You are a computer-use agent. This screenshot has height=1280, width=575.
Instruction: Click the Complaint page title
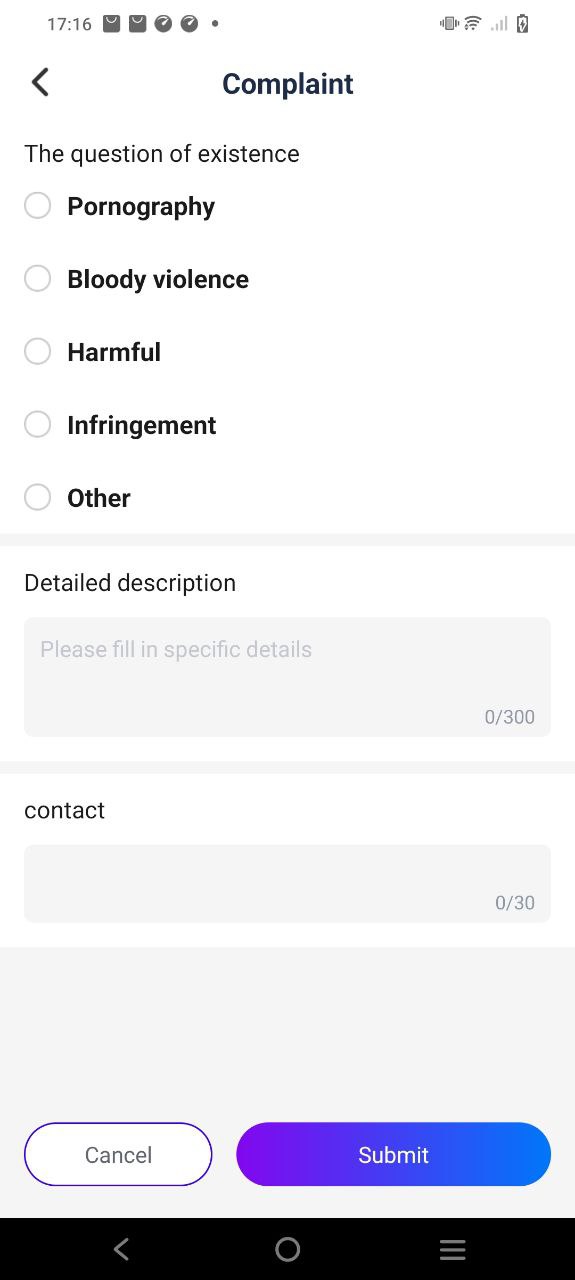288,84
